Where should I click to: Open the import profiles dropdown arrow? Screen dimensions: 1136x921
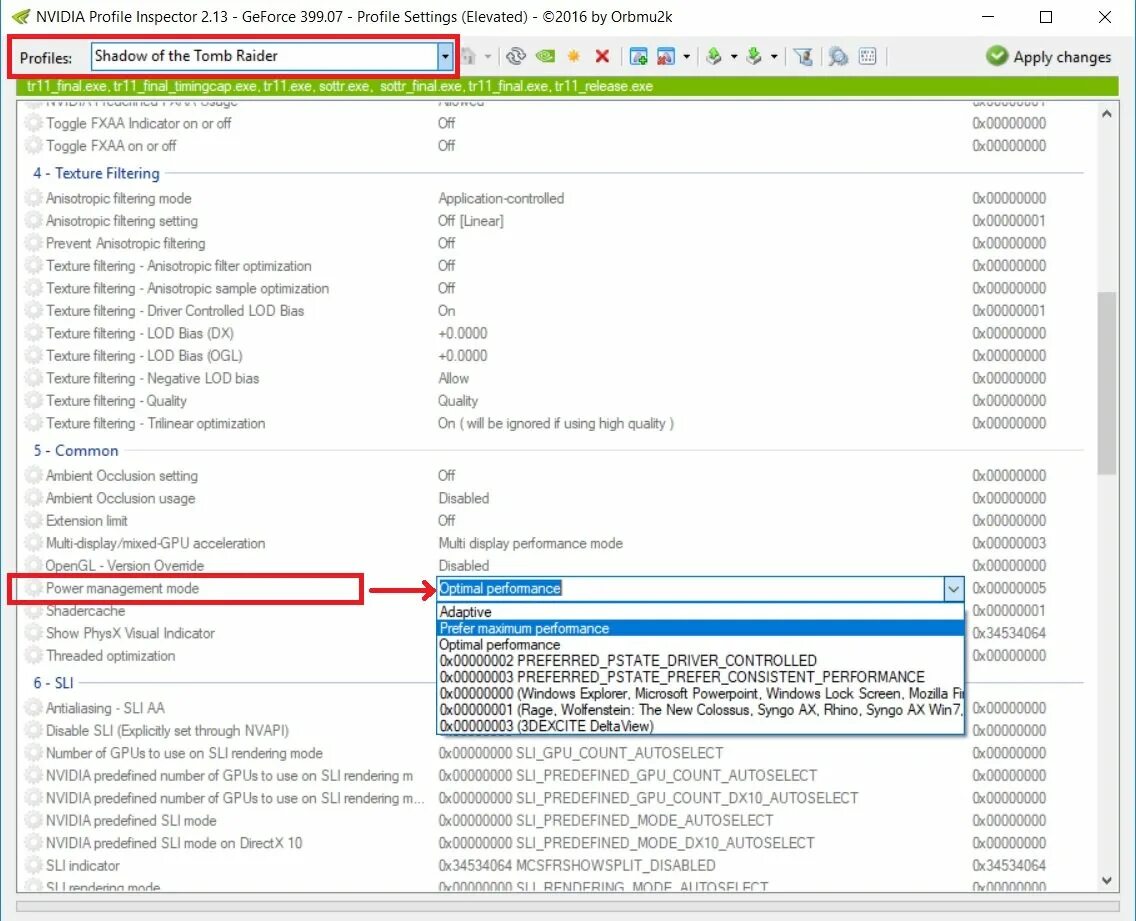point(774,57)
